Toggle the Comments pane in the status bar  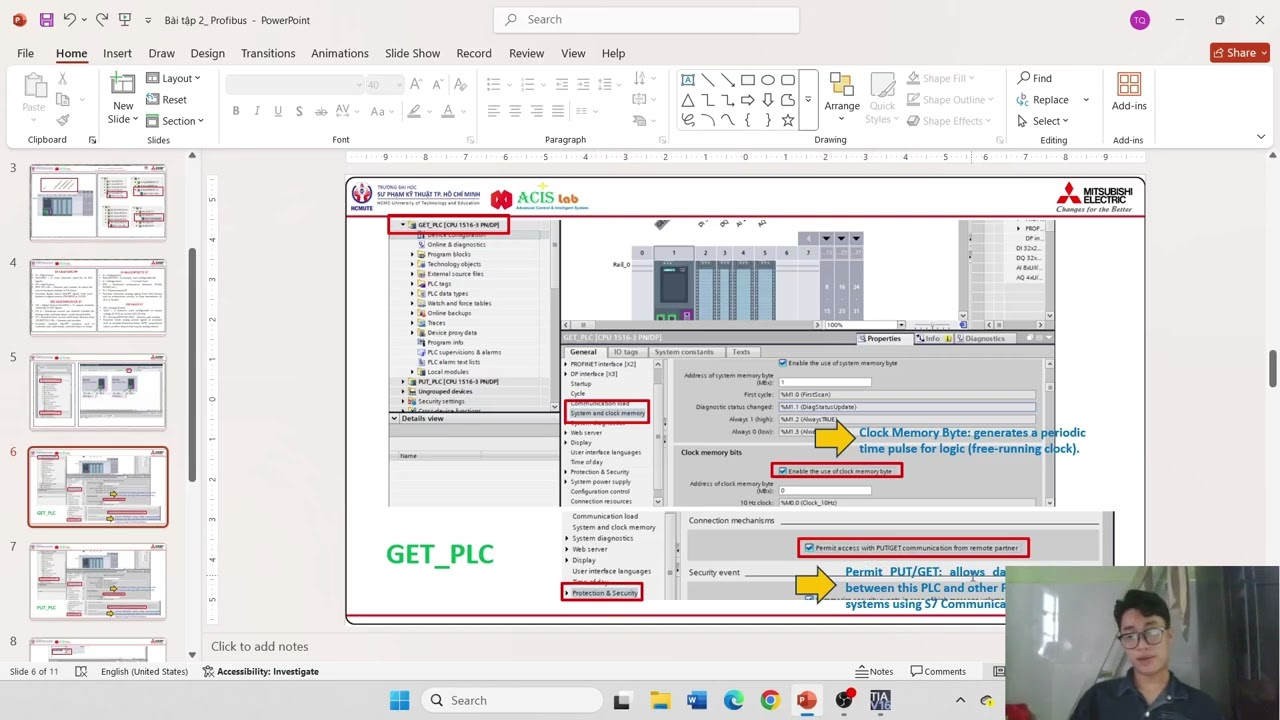click(937, 671)
